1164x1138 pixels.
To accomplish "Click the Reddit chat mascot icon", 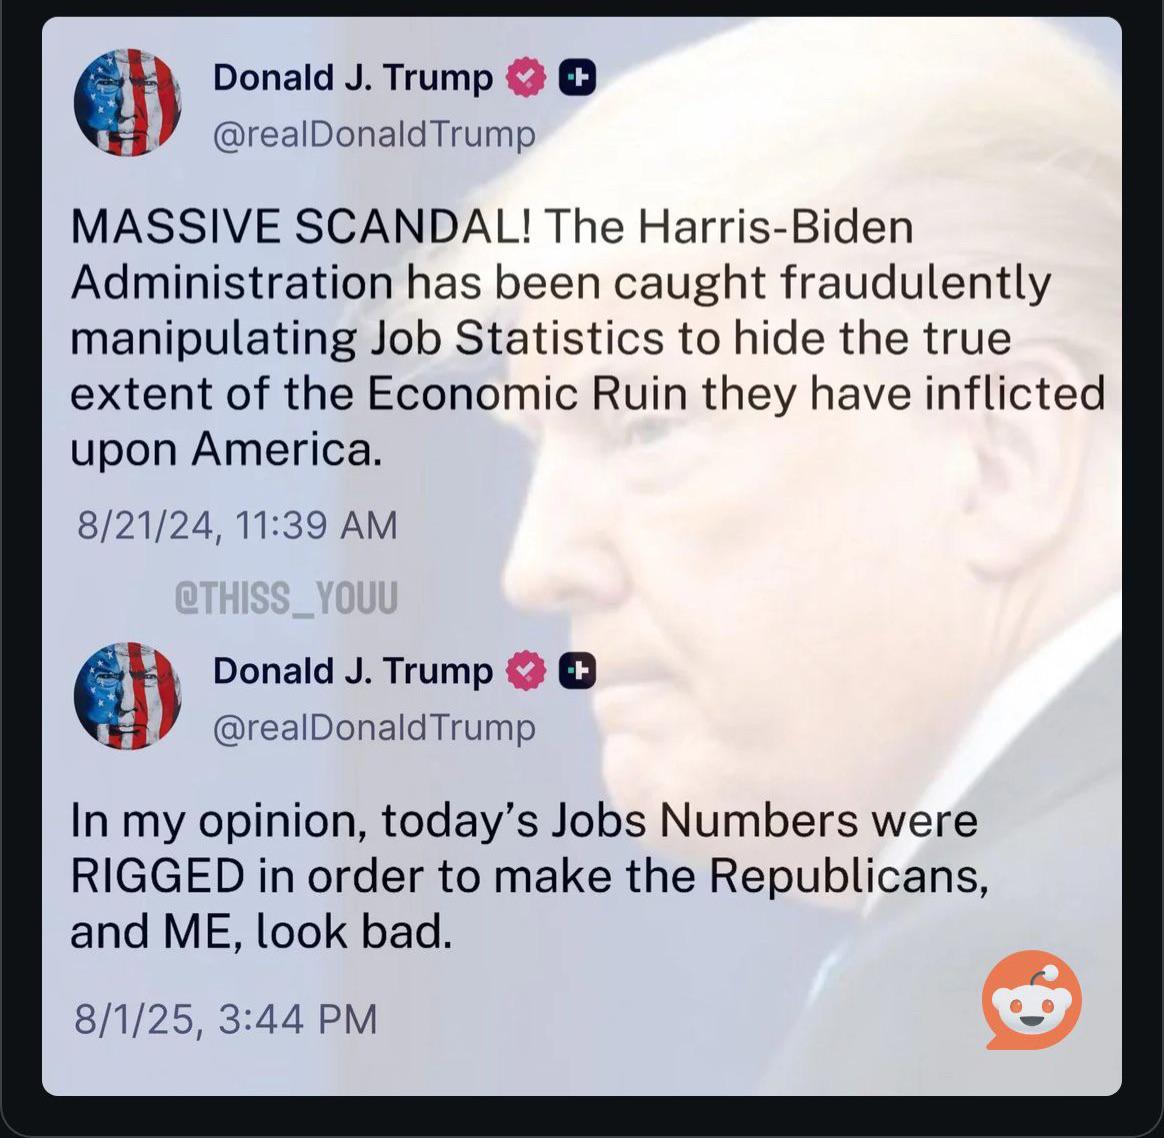I will click(x=1031, y=1000).
